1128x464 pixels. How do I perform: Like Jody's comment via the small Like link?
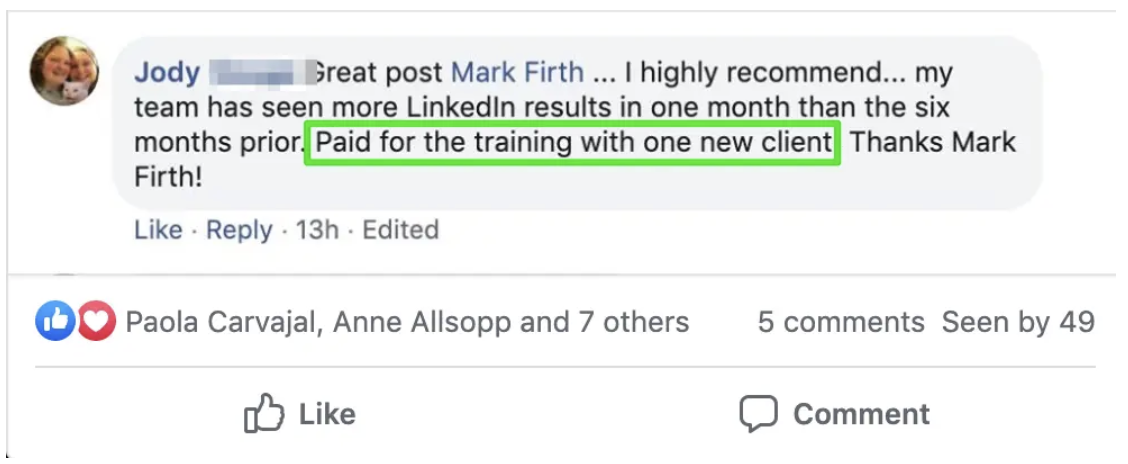click(158, 230)
